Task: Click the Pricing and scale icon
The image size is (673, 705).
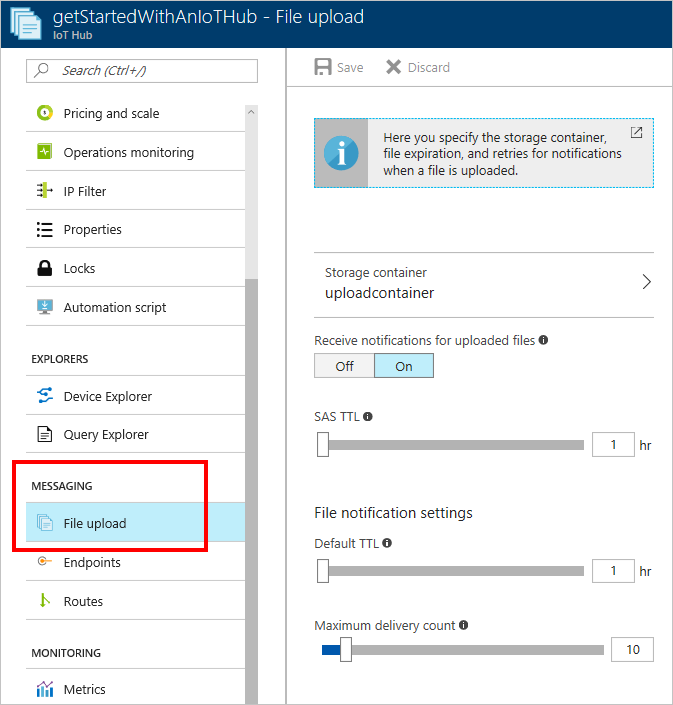Action: pyautogui.click(x=45, y=112)
